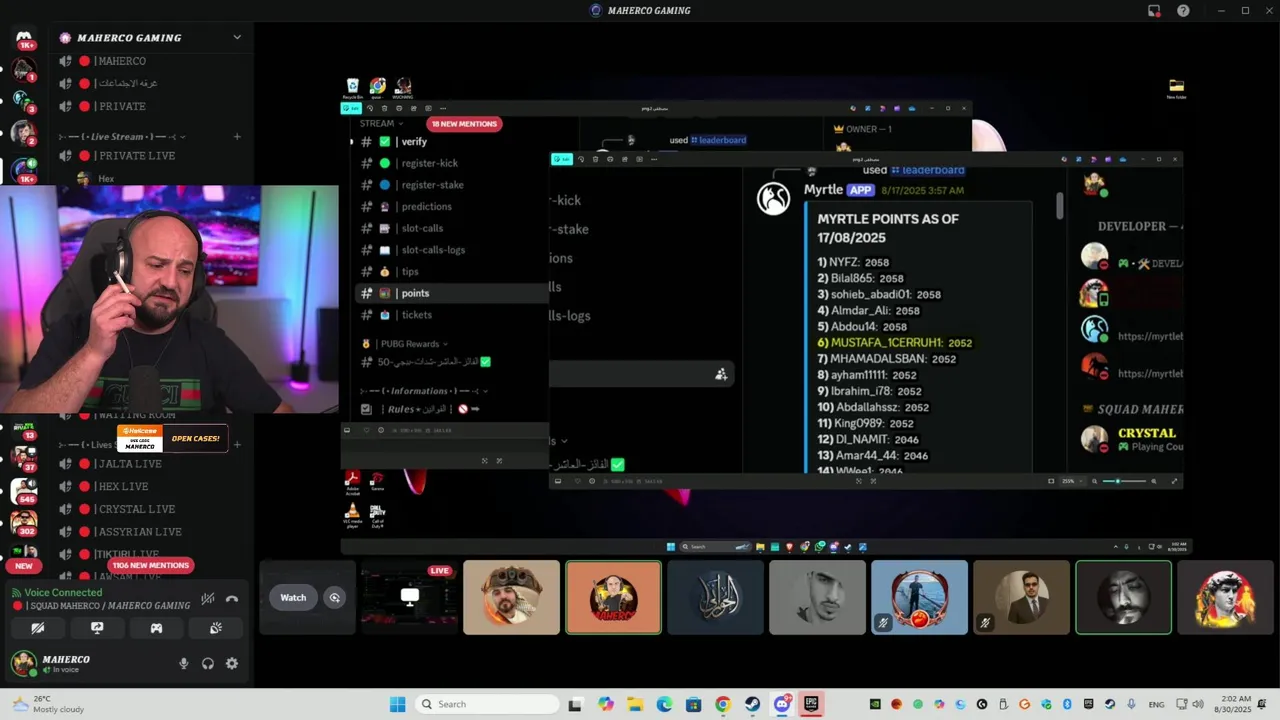Image resolution: width=1280 pixels, height=720 pixels.
Task: Open the Windows Start button
Action: [397, 704]
